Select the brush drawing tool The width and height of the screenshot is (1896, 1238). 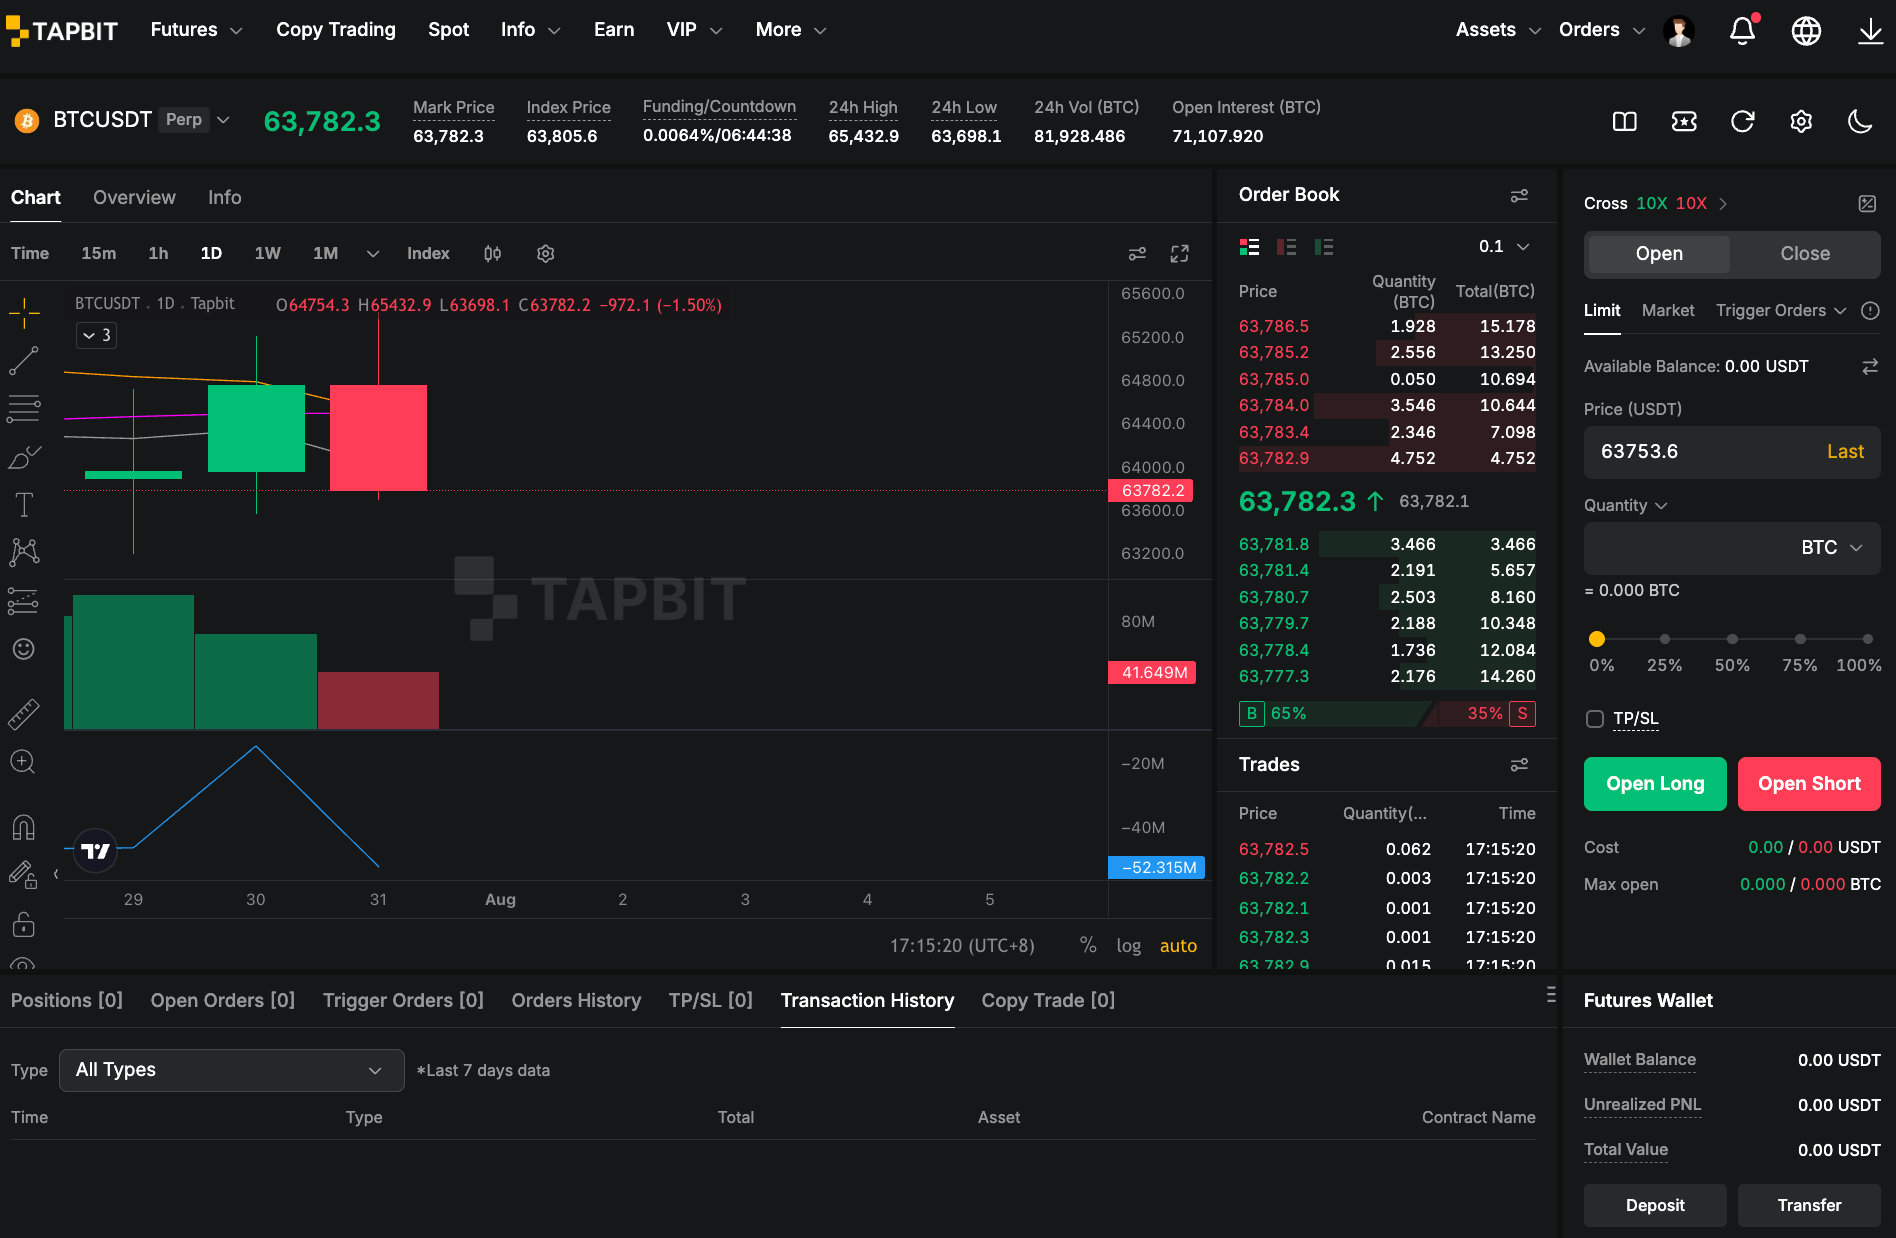pyautogui.click(x=24, y=457)
